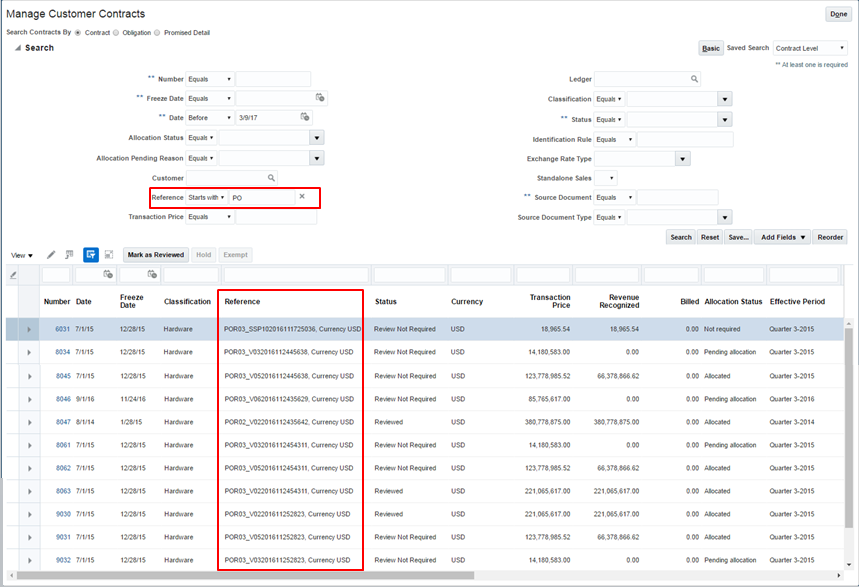The height and width of the screenshot is (587, 859).
Task: Open the Saved Search Contract Level dropdown
Action: pyautogui.click(x=809, y=48)
